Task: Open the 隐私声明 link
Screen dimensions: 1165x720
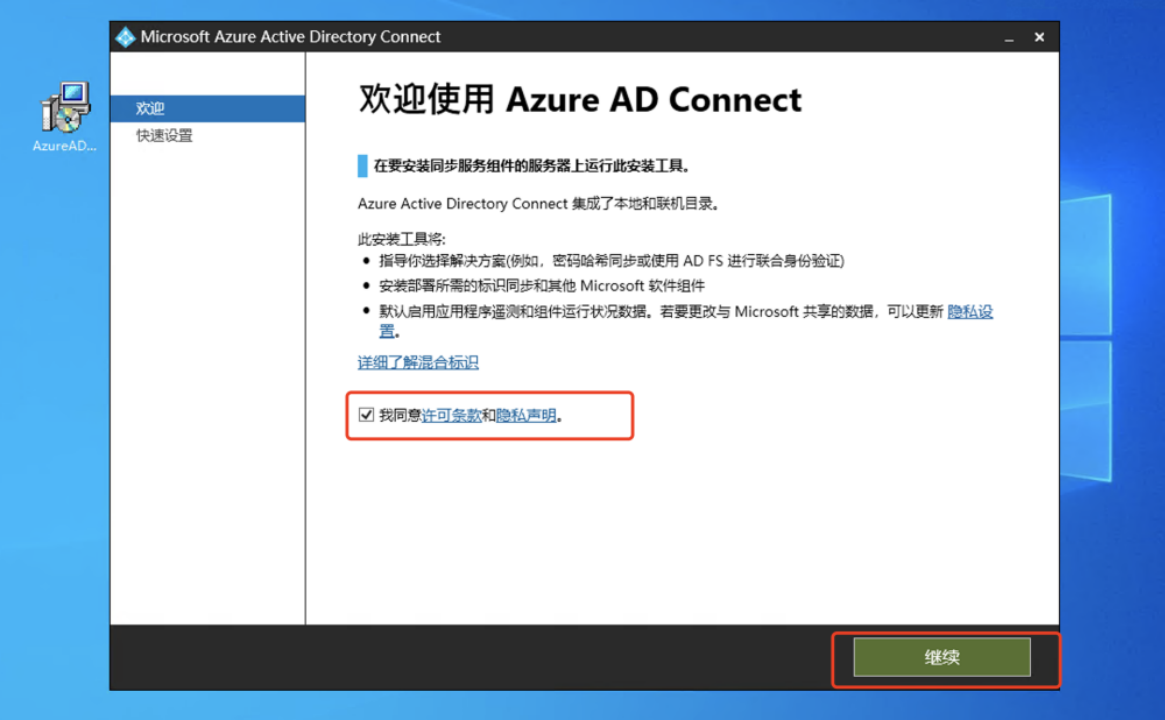Action: (526, 415)
